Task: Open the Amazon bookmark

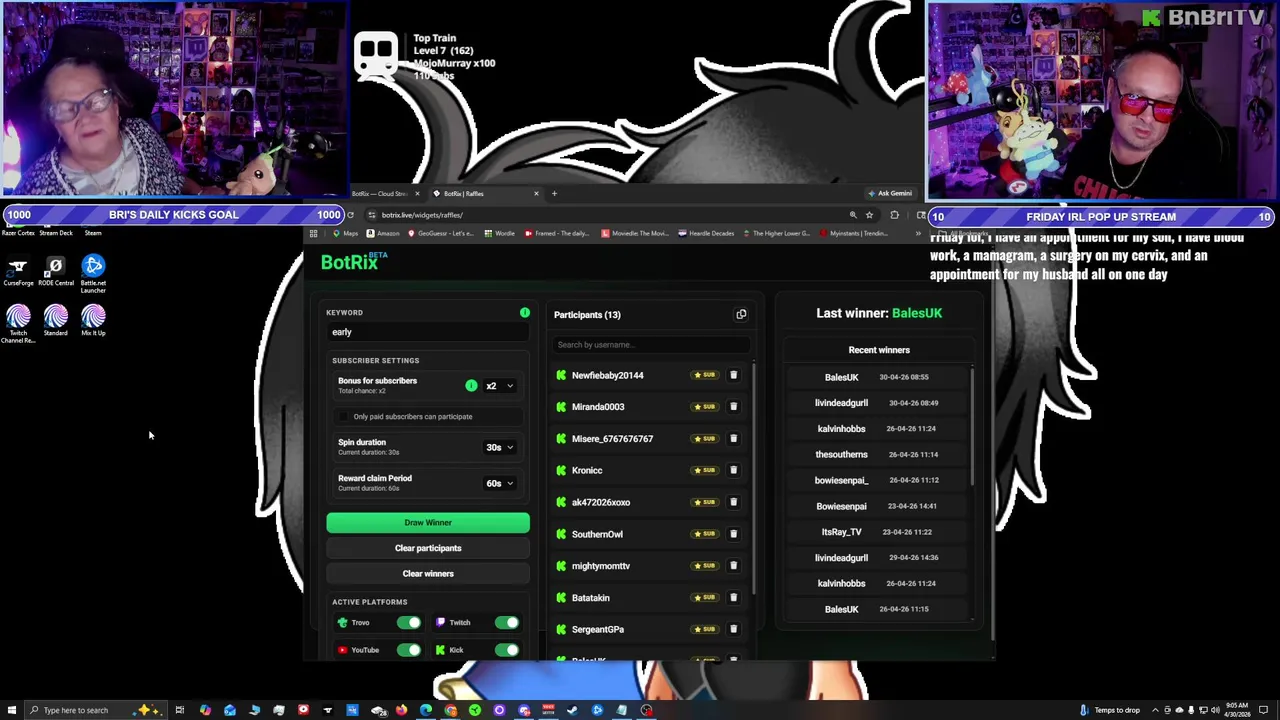Action: click(x=383, y=234)
